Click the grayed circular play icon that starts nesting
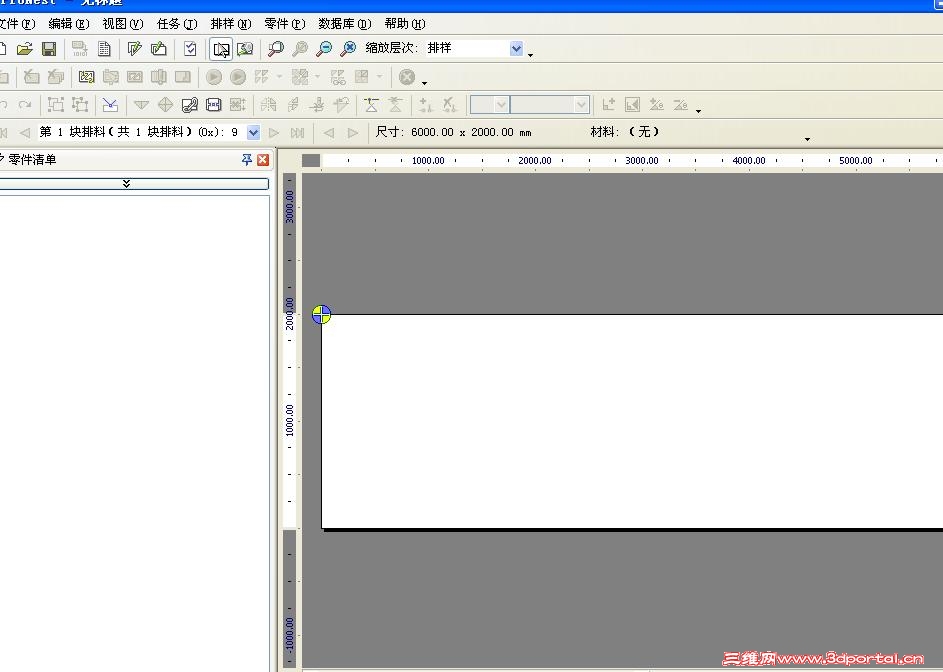Image resolution: width=943 pixels, height=672 pixels. [x=213, y=77]
